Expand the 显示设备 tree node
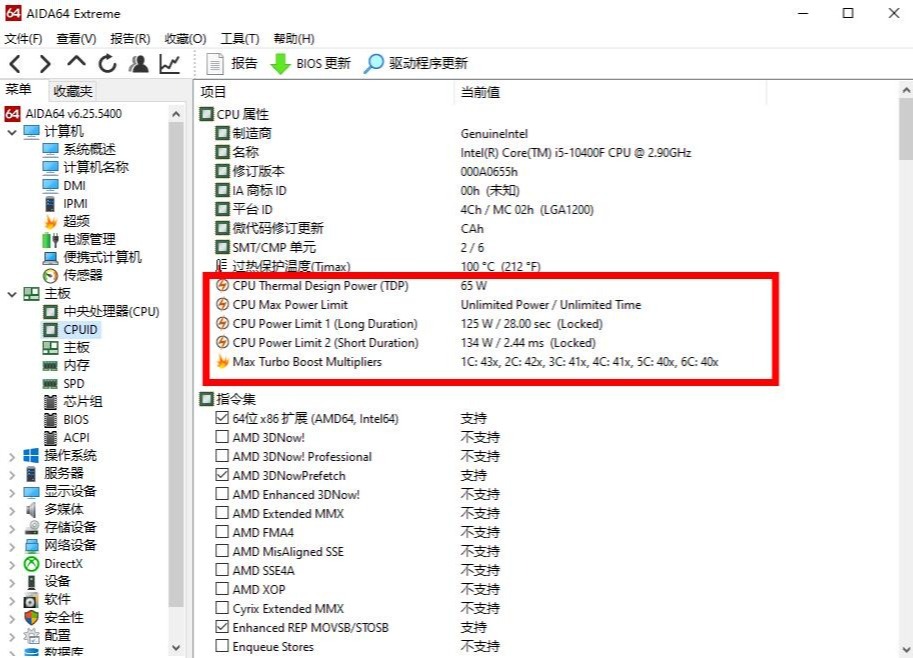 [x=12, y=493]
